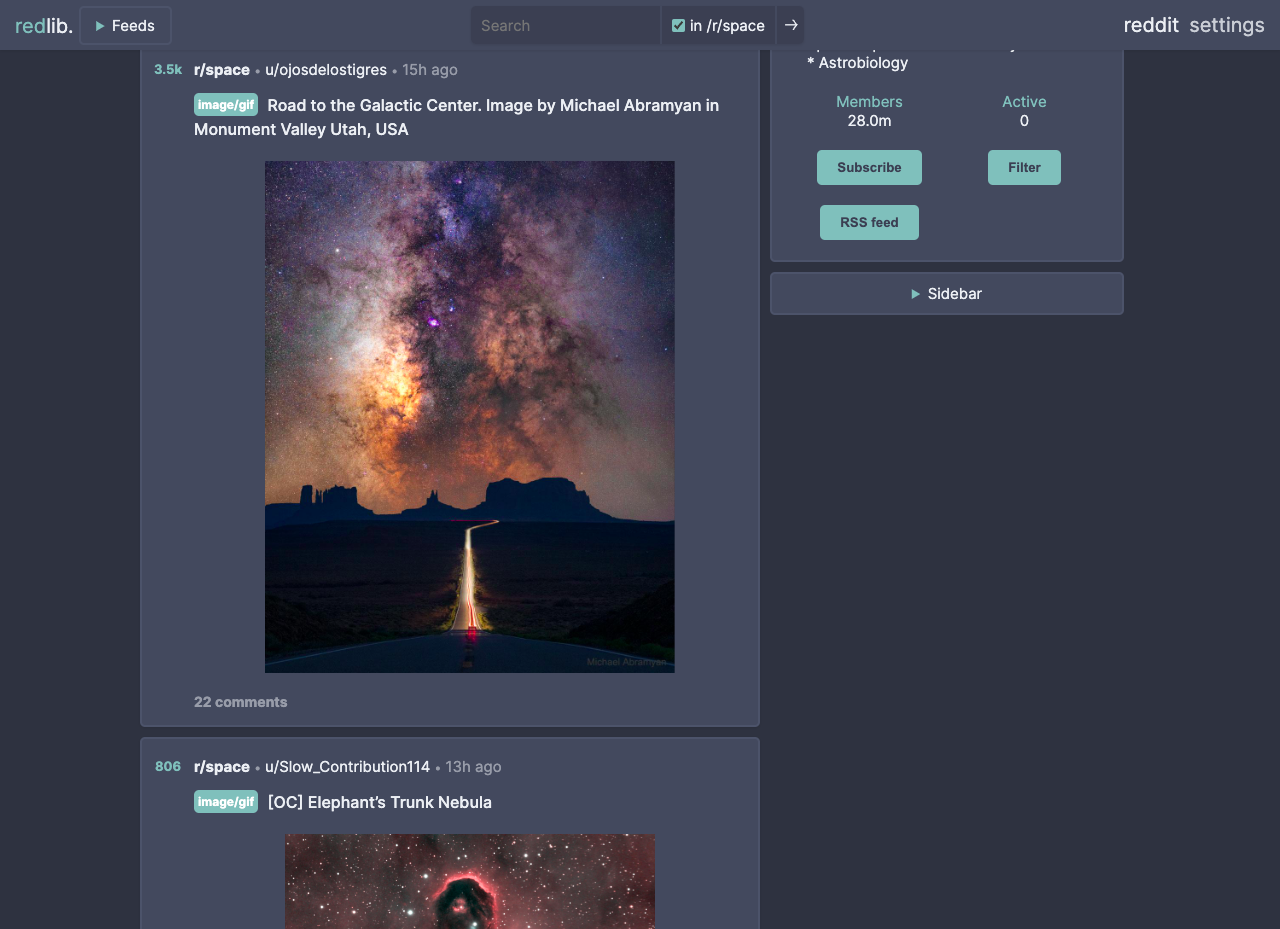Open user u/Slow_Contribution114 profile
Image resolution: width=1280 pixels, height=929 pixels.
click(x=347, y=767)
